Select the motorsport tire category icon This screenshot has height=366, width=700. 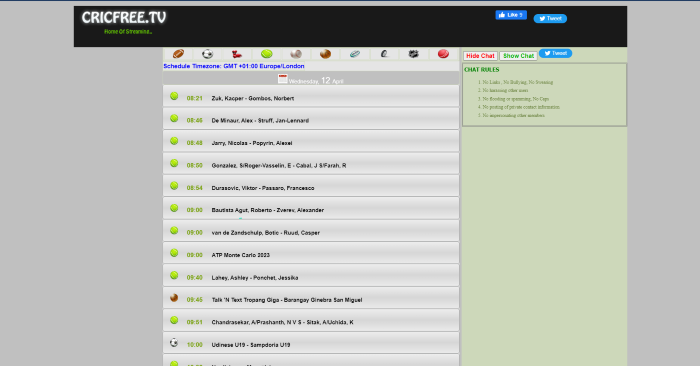pos(384,54)
